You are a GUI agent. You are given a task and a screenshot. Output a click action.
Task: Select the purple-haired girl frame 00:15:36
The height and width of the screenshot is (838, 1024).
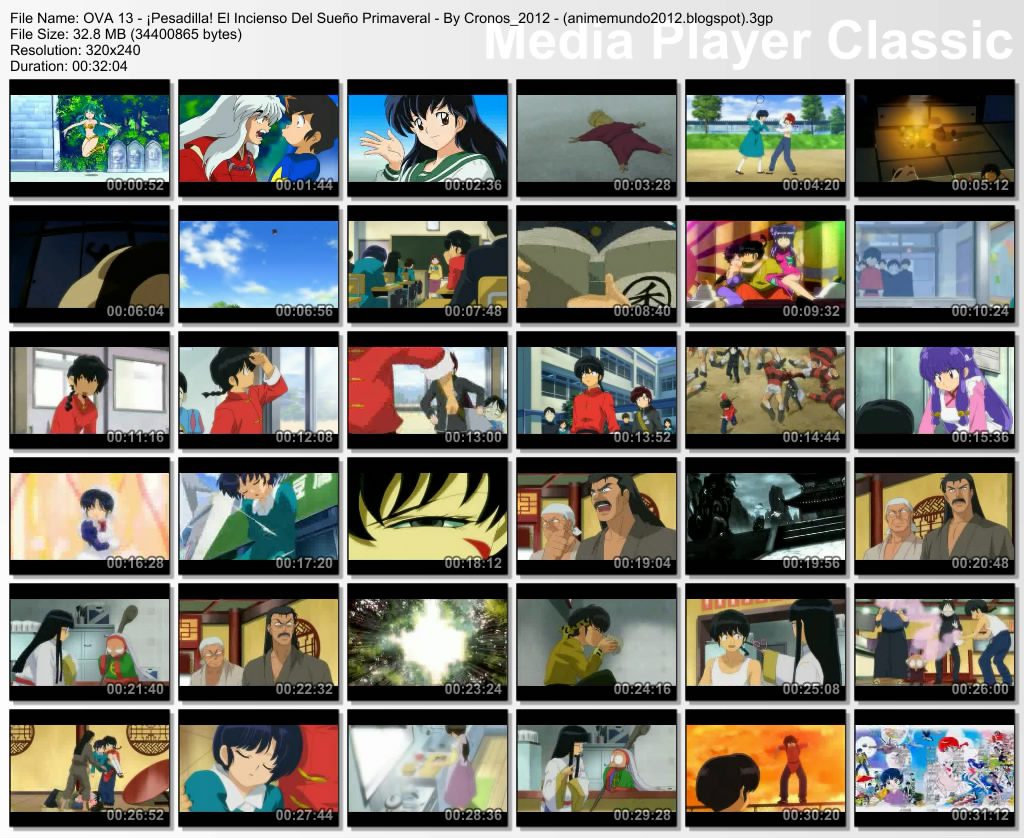pos(935,390)
